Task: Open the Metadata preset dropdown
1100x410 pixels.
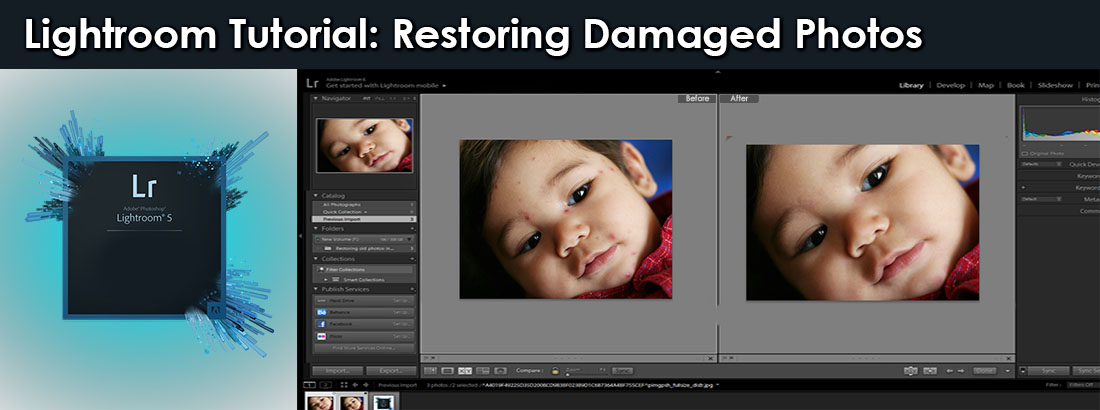Action: [1042, 199]
